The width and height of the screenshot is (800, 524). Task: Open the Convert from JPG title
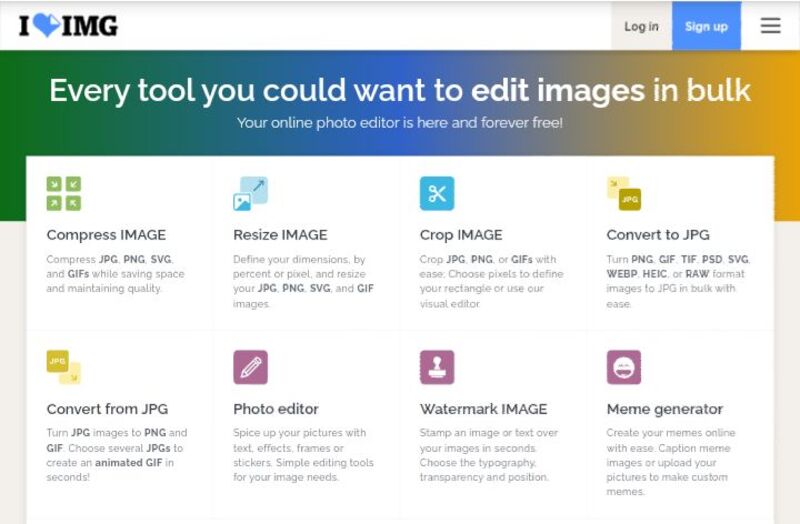107,409
